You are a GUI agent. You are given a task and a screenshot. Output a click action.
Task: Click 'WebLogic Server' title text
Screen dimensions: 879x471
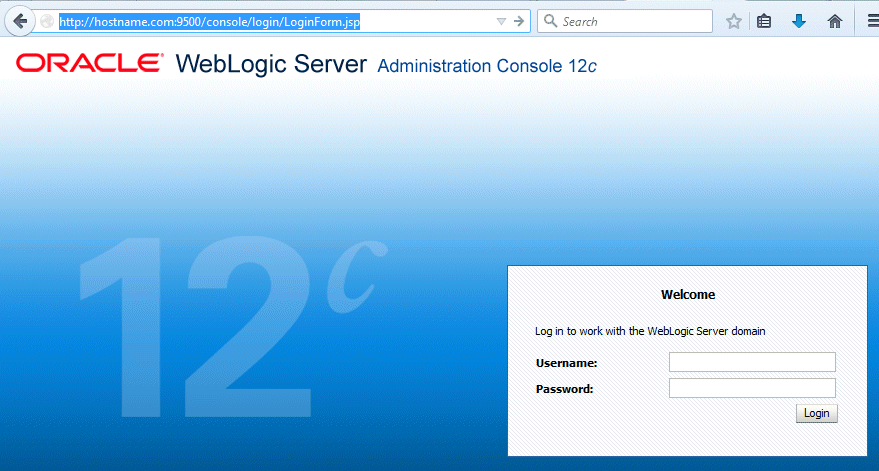(271, 64)
